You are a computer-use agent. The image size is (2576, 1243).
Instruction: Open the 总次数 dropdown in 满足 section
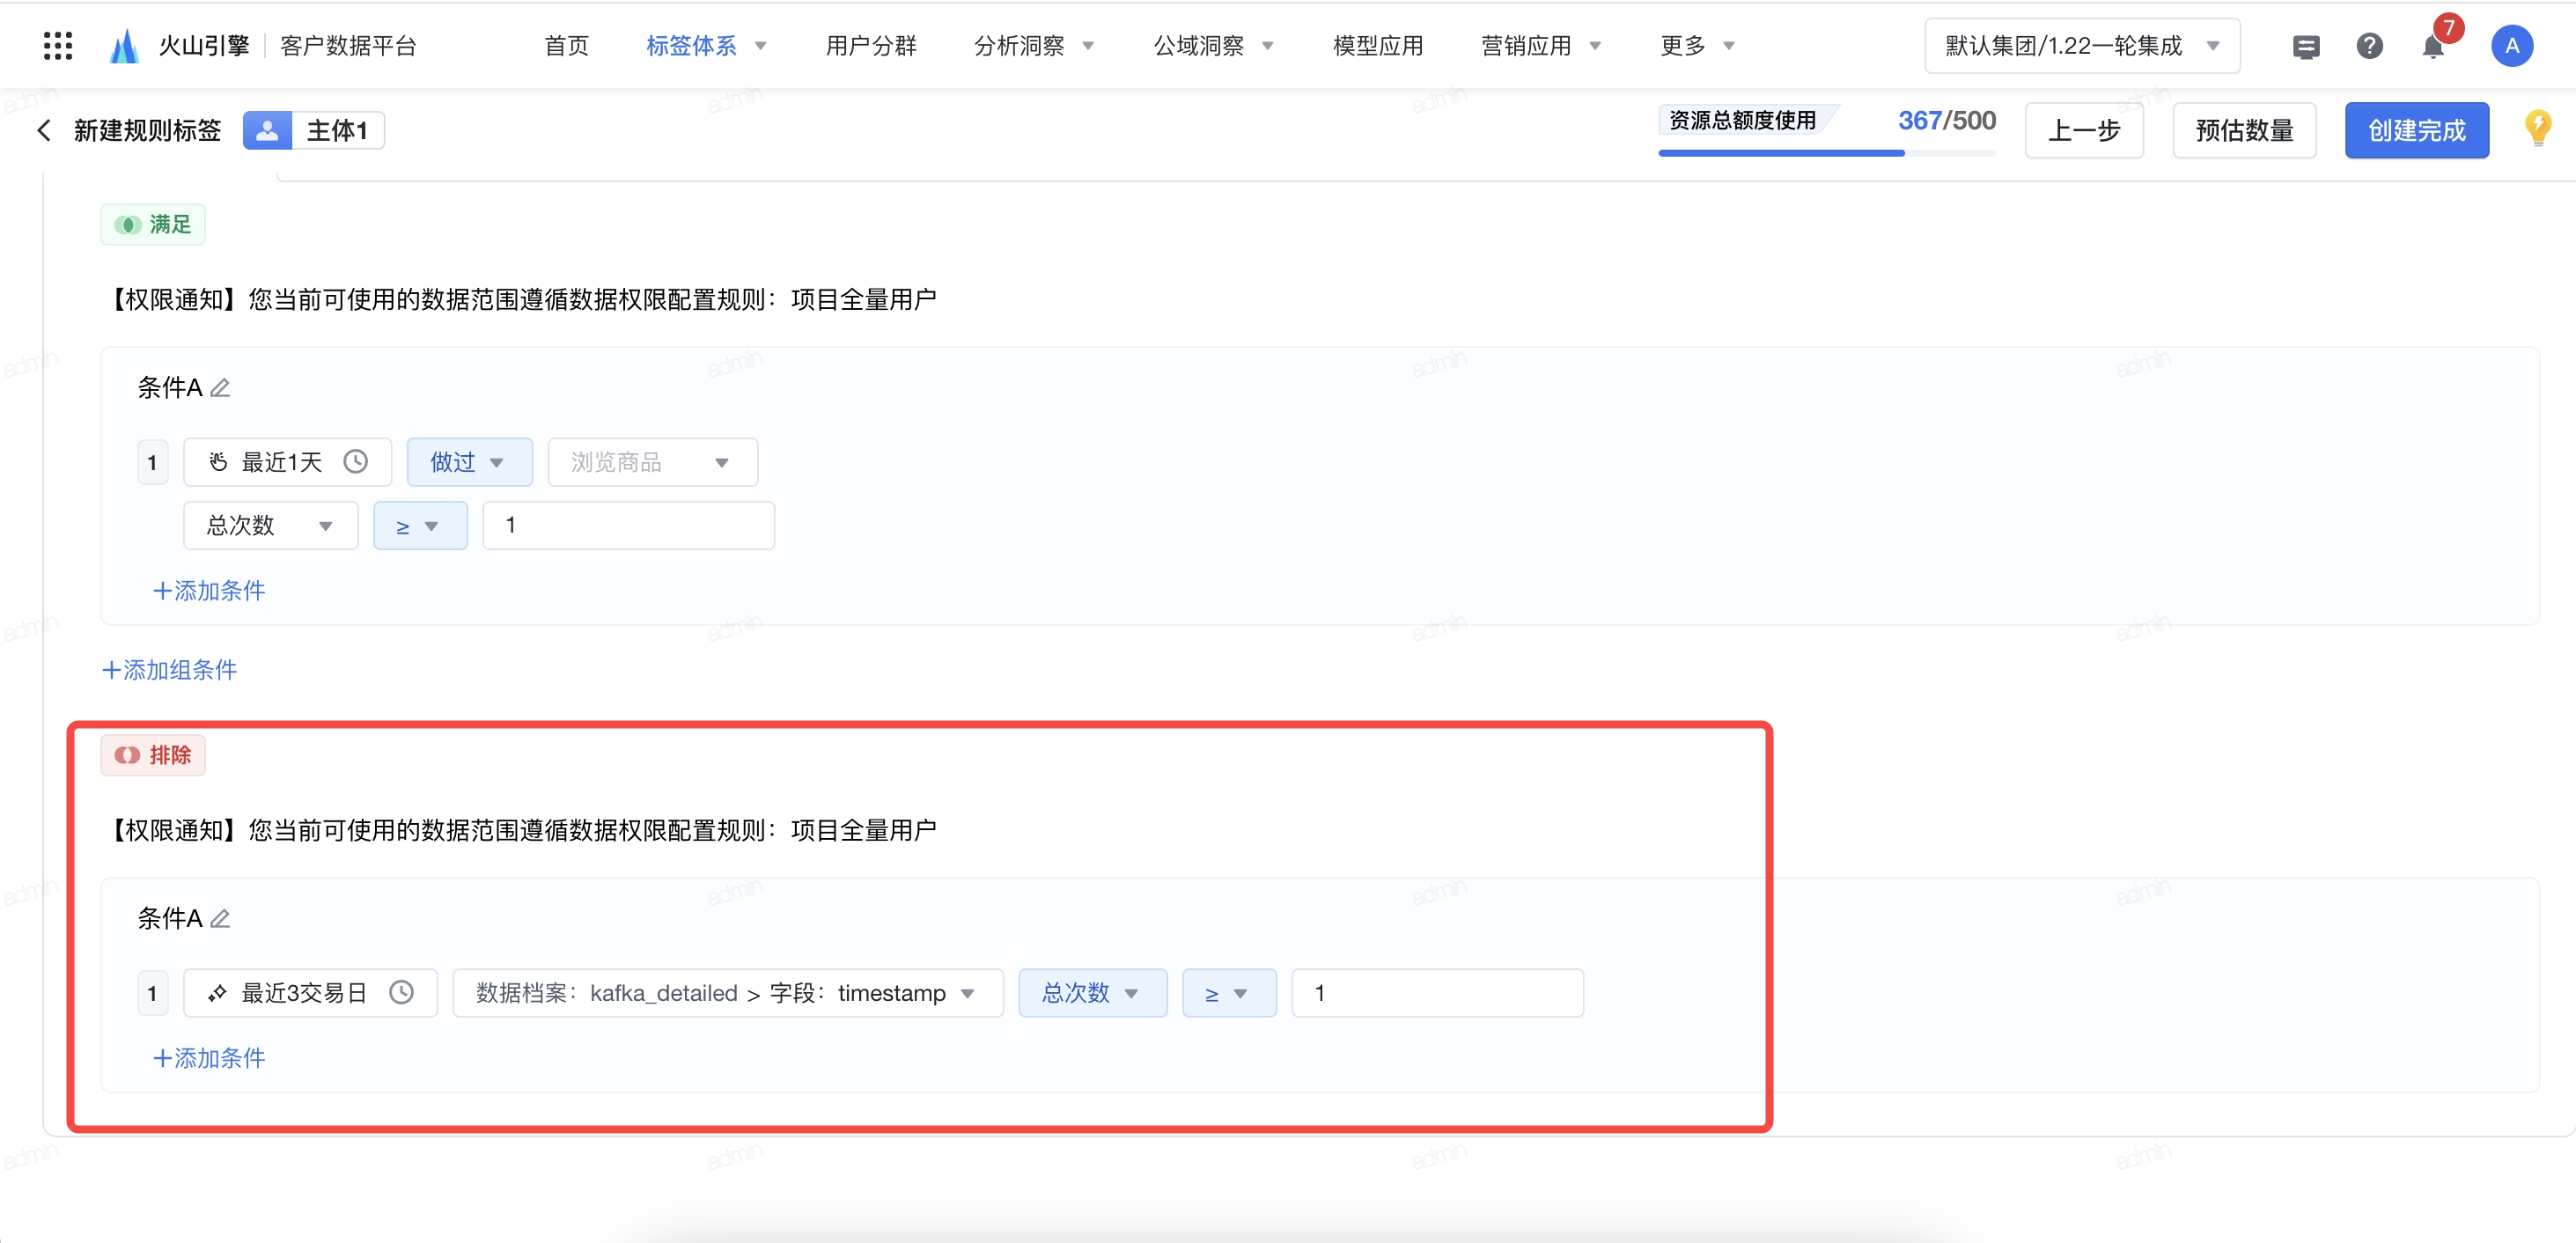(x=270, y=525)
